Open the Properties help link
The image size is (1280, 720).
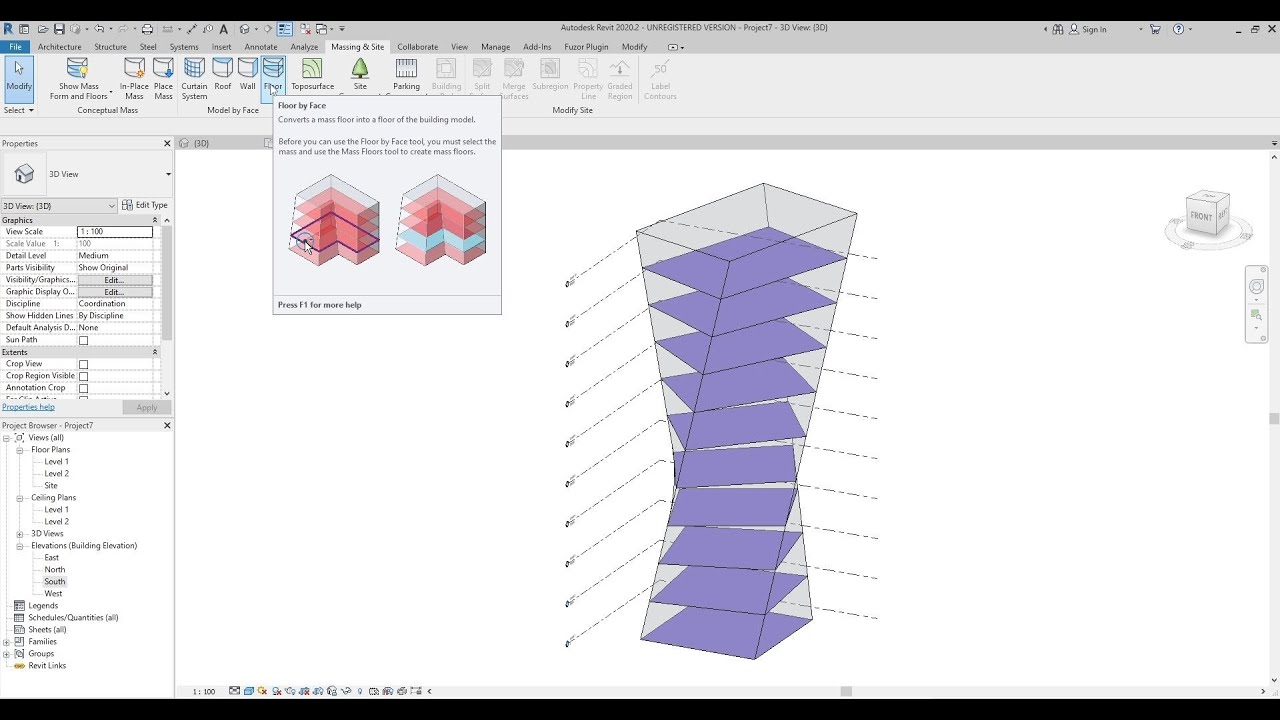pos(28,407)
